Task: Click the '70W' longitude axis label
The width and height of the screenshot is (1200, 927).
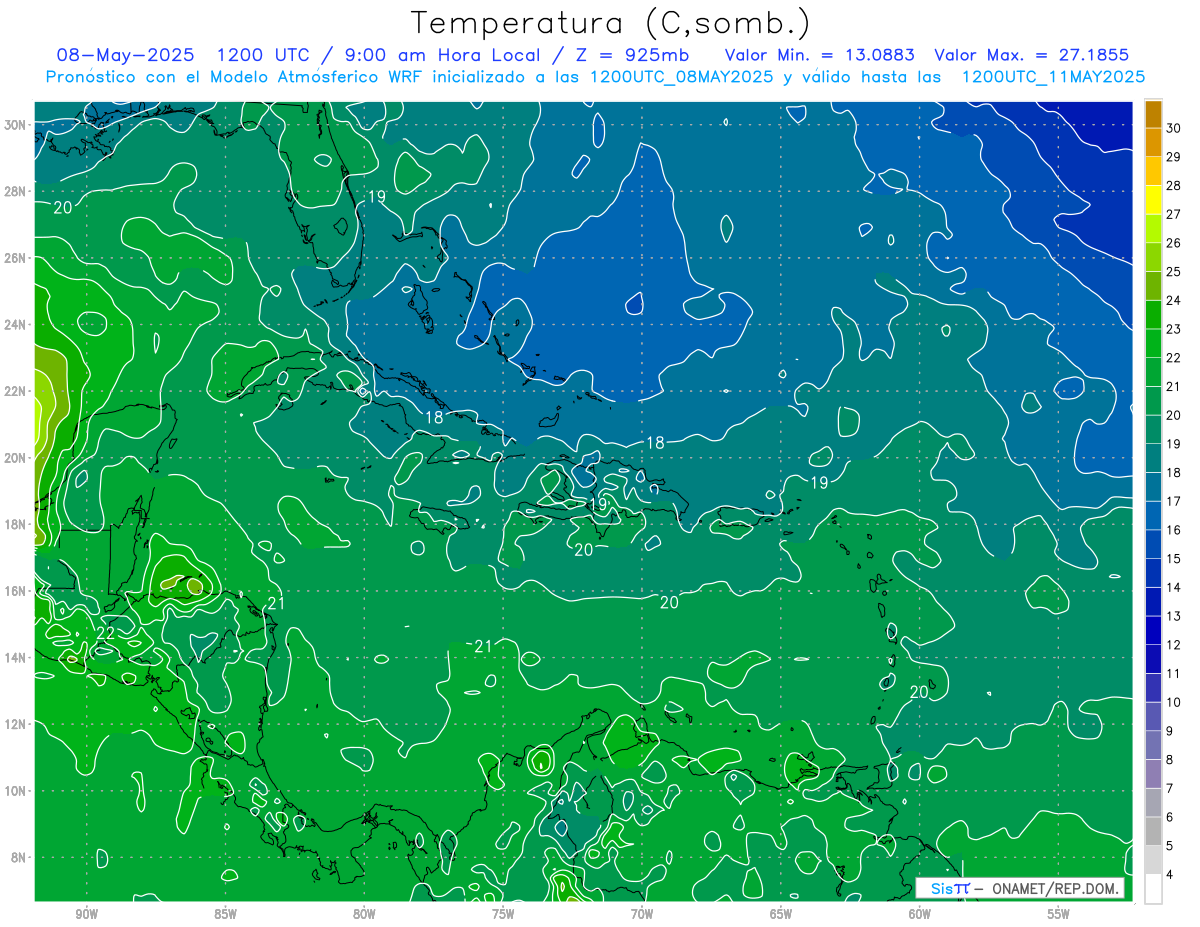Action: coord(642,914)
